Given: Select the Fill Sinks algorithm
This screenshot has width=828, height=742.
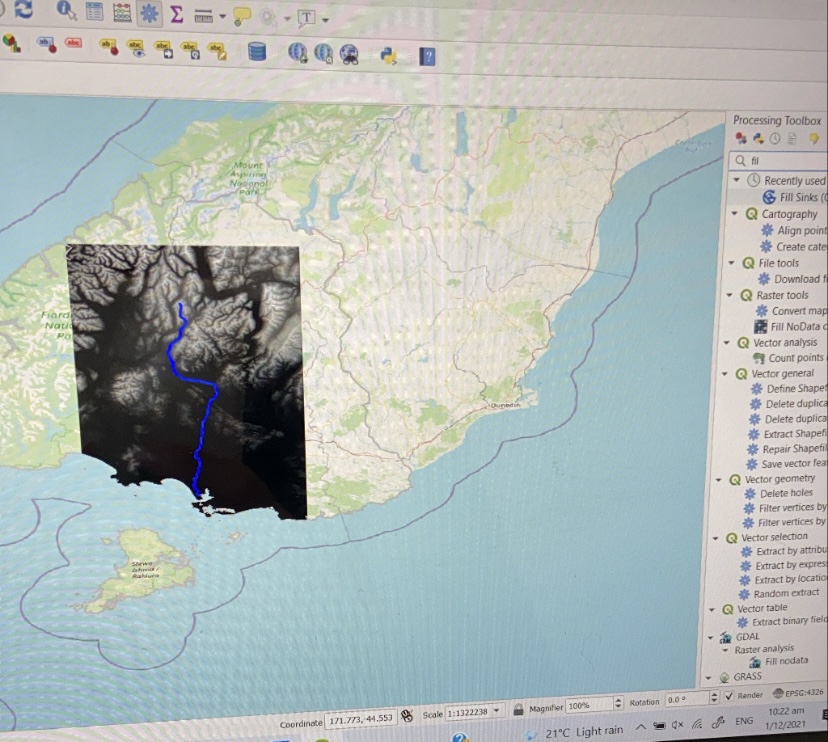Looking at the screenshot, I should 797,197.
